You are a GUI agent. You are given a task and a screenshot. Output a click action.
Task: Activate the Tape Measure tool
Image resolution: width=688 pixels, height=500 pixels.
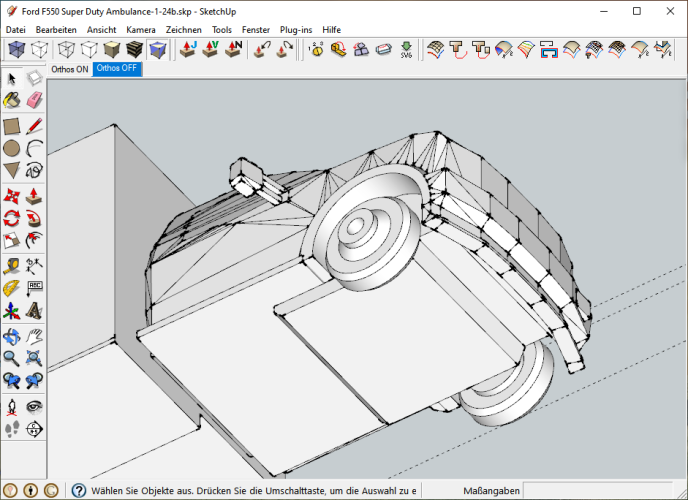click(x=12, y=266)
